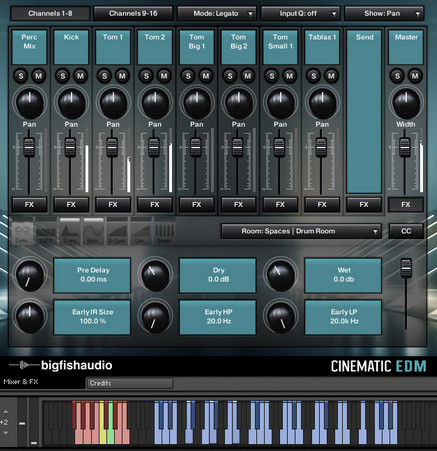Click the octave down arrow below +2

[5, 433]
